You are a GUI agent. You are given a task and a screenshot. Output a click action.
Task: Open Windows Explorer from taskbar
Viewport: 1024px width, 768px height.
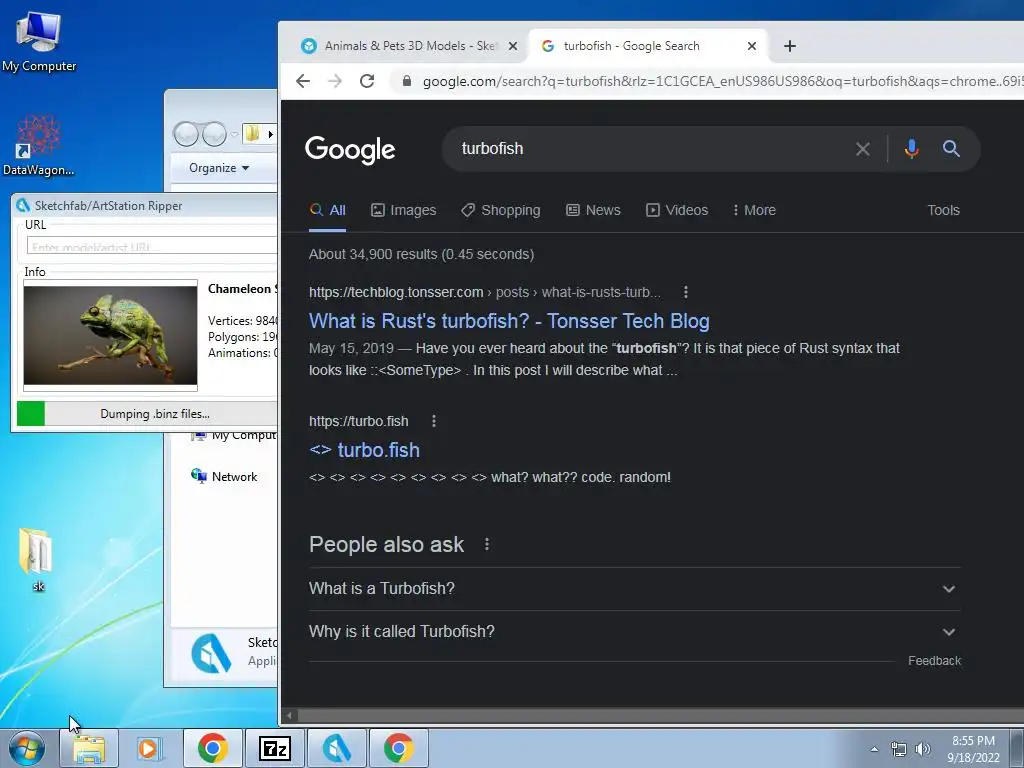[89, 748]
